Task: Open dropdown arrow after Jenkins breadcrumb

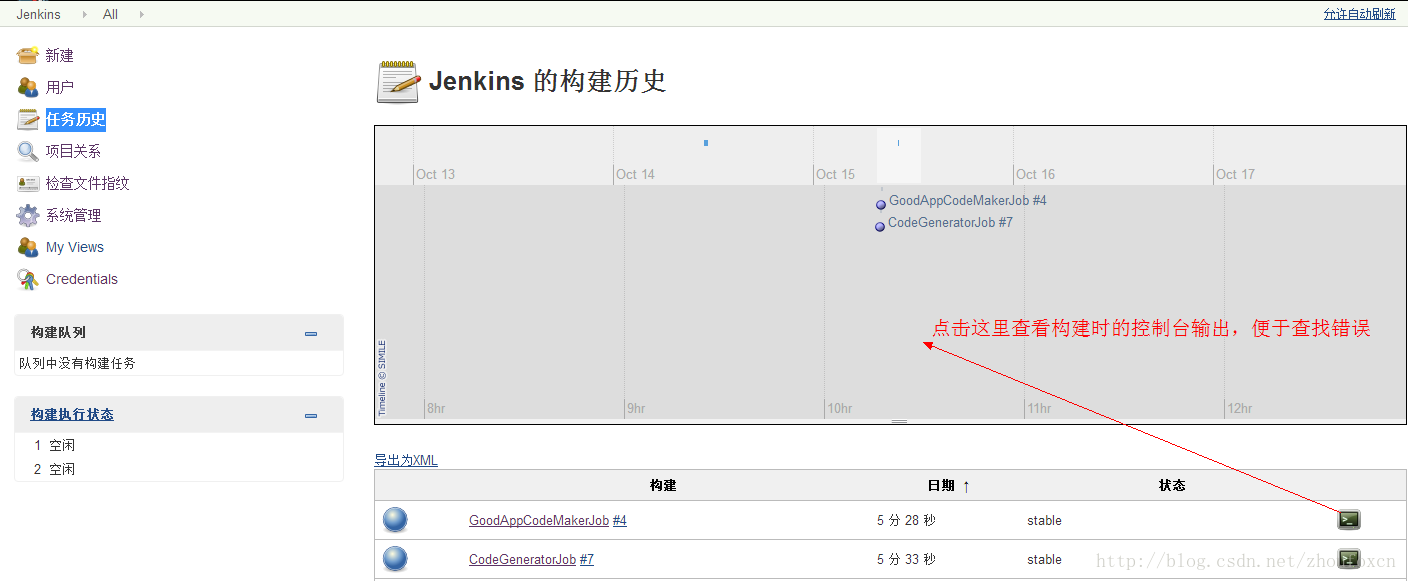Action: pos(83,14)
